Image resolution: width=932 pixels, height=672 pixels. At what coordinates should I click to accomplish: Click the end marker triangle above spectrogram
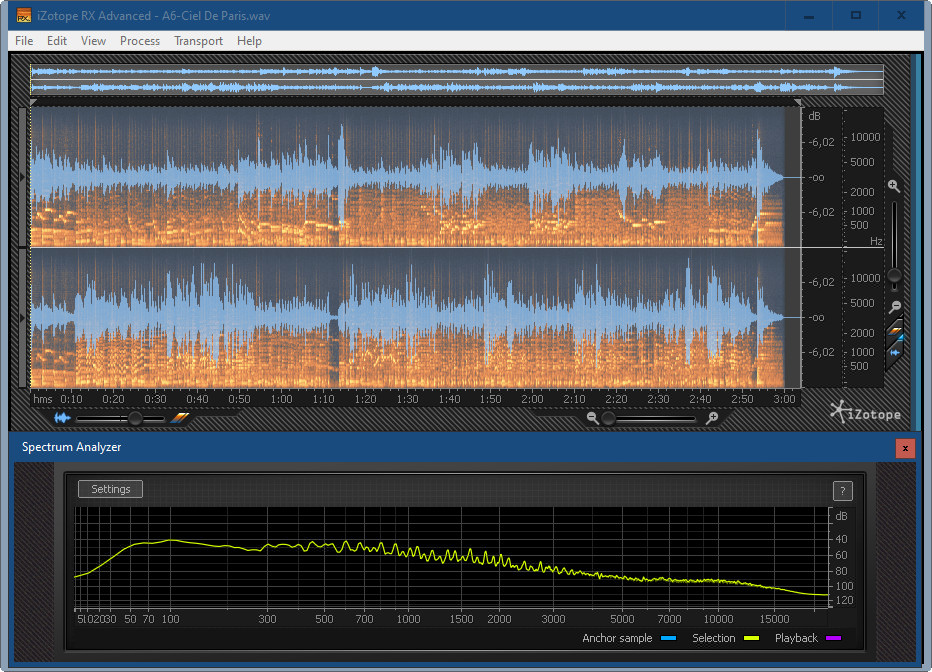798,103
